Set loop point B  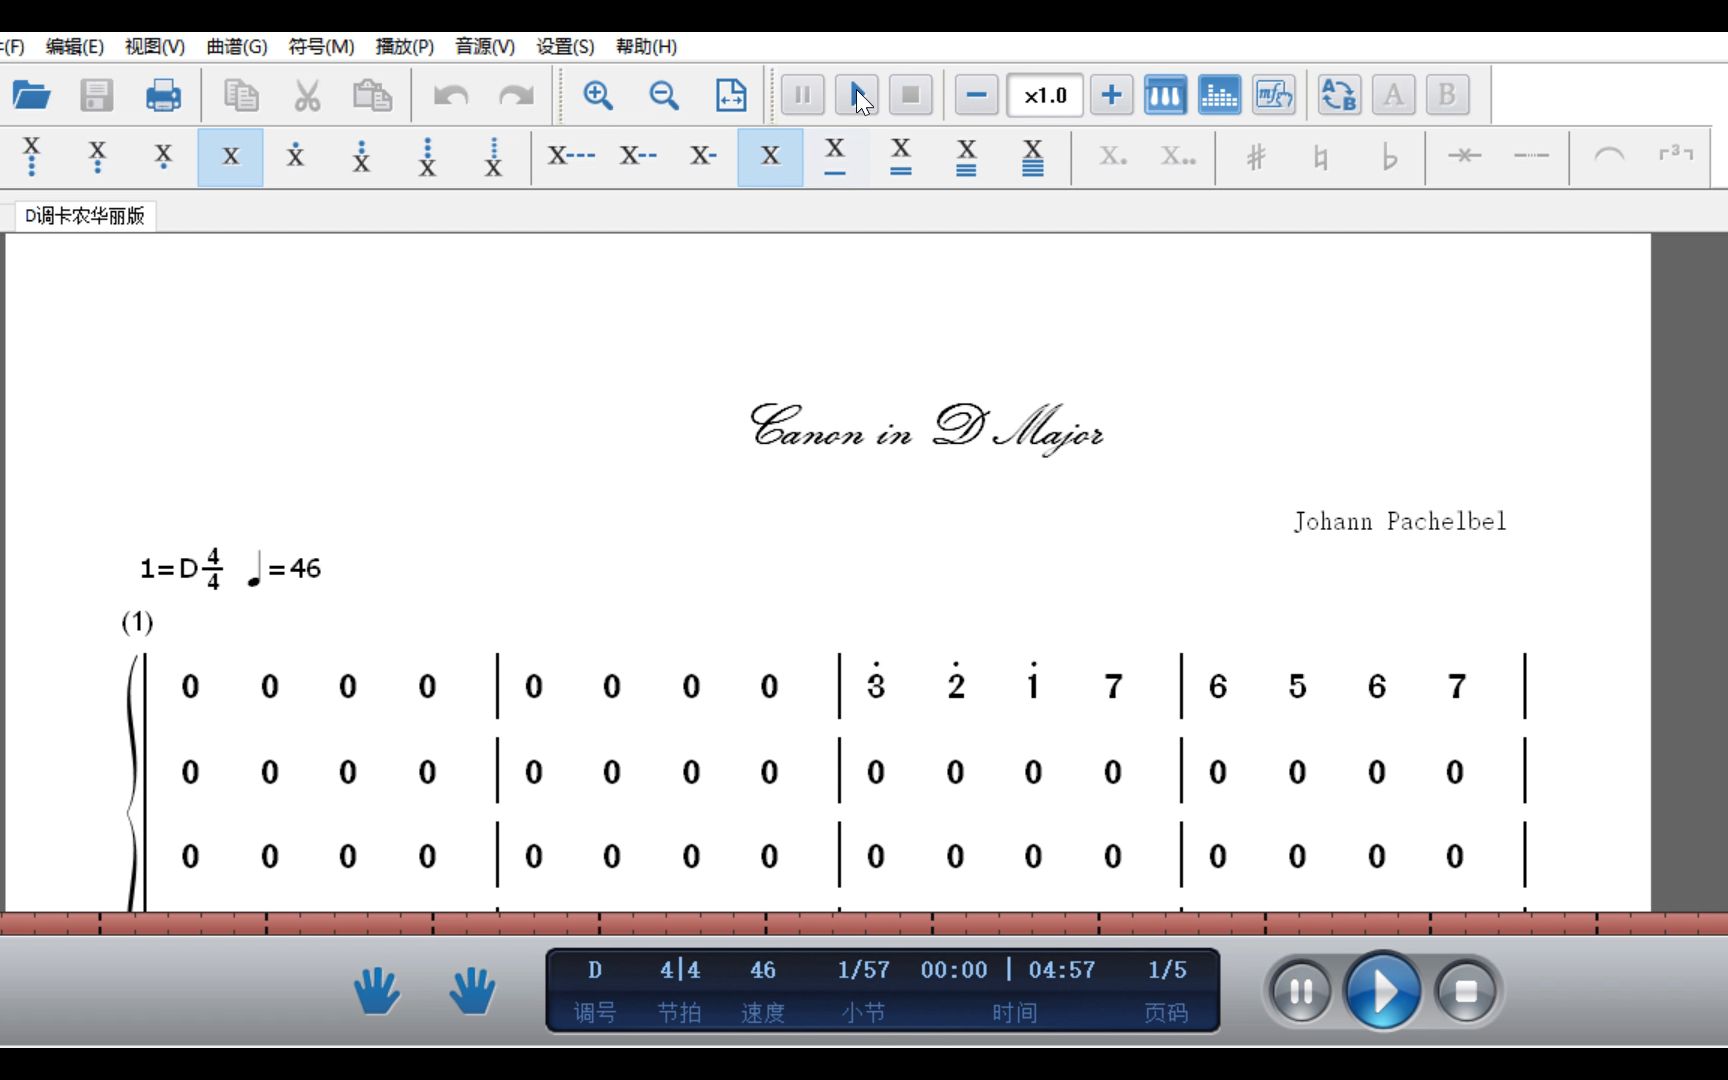point(1447,96)
